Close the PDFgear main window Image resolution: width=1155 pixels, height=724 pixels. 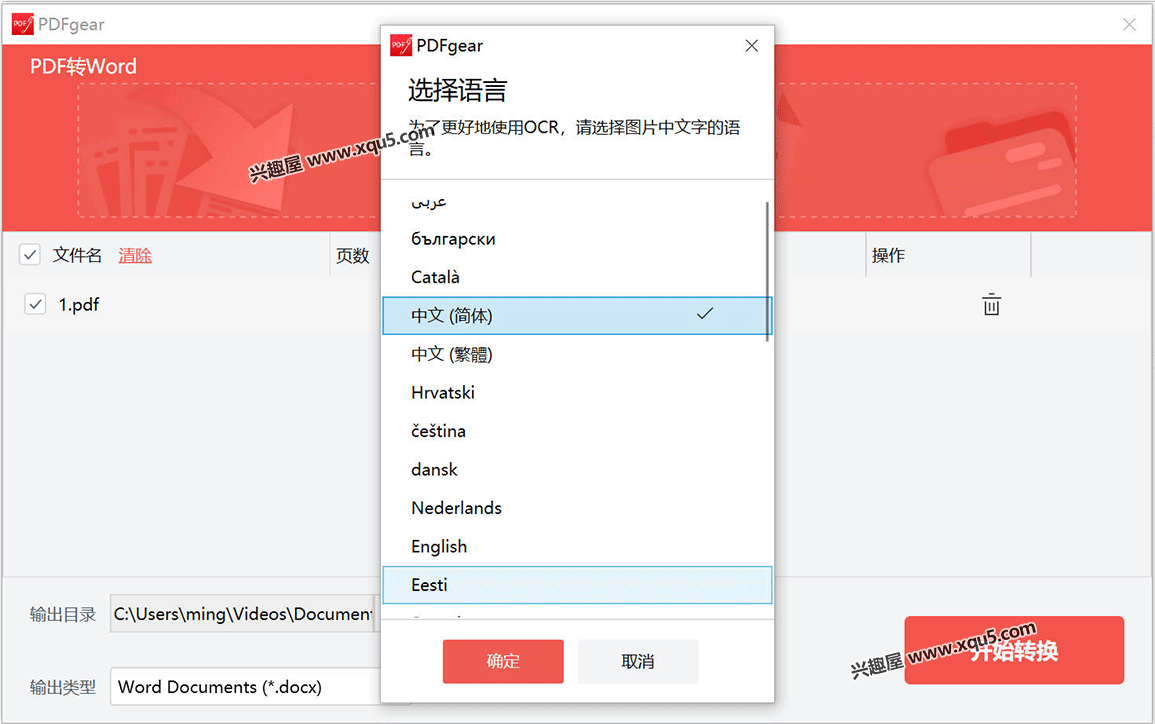[1129, 24]
